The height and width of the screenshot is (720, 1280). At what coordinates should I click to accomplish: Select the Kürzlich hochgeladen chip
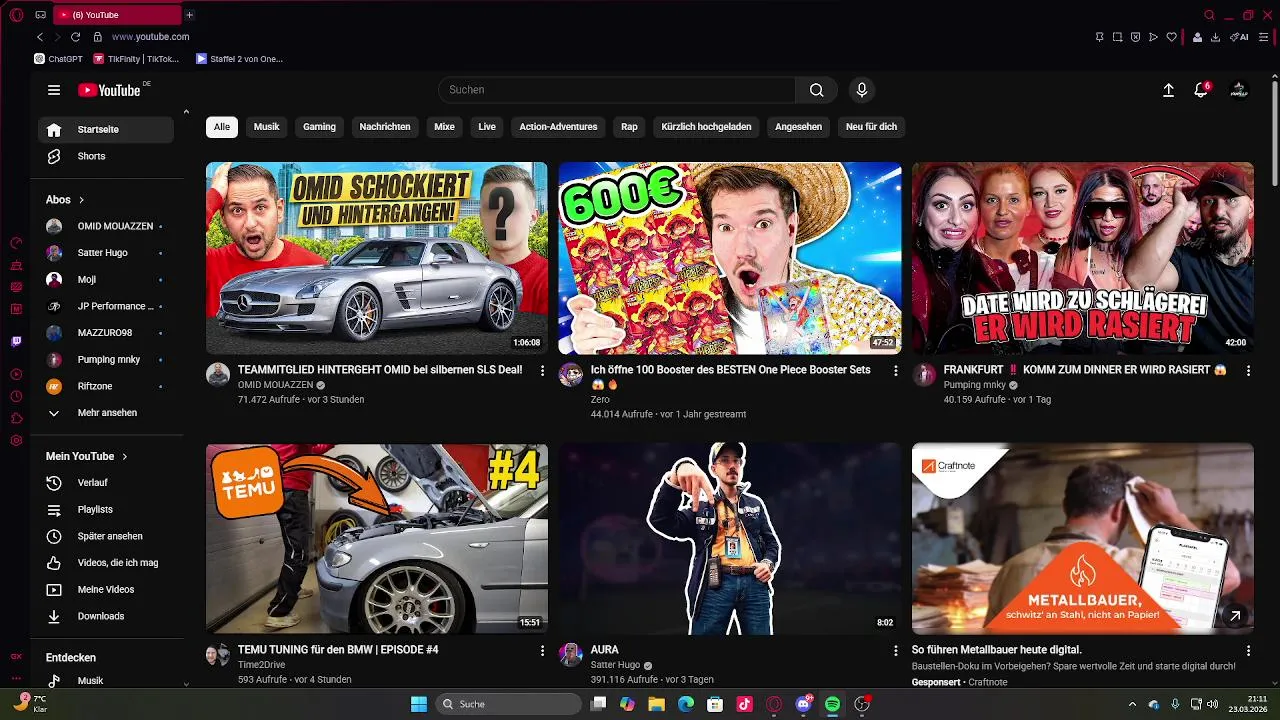[706, 127]
